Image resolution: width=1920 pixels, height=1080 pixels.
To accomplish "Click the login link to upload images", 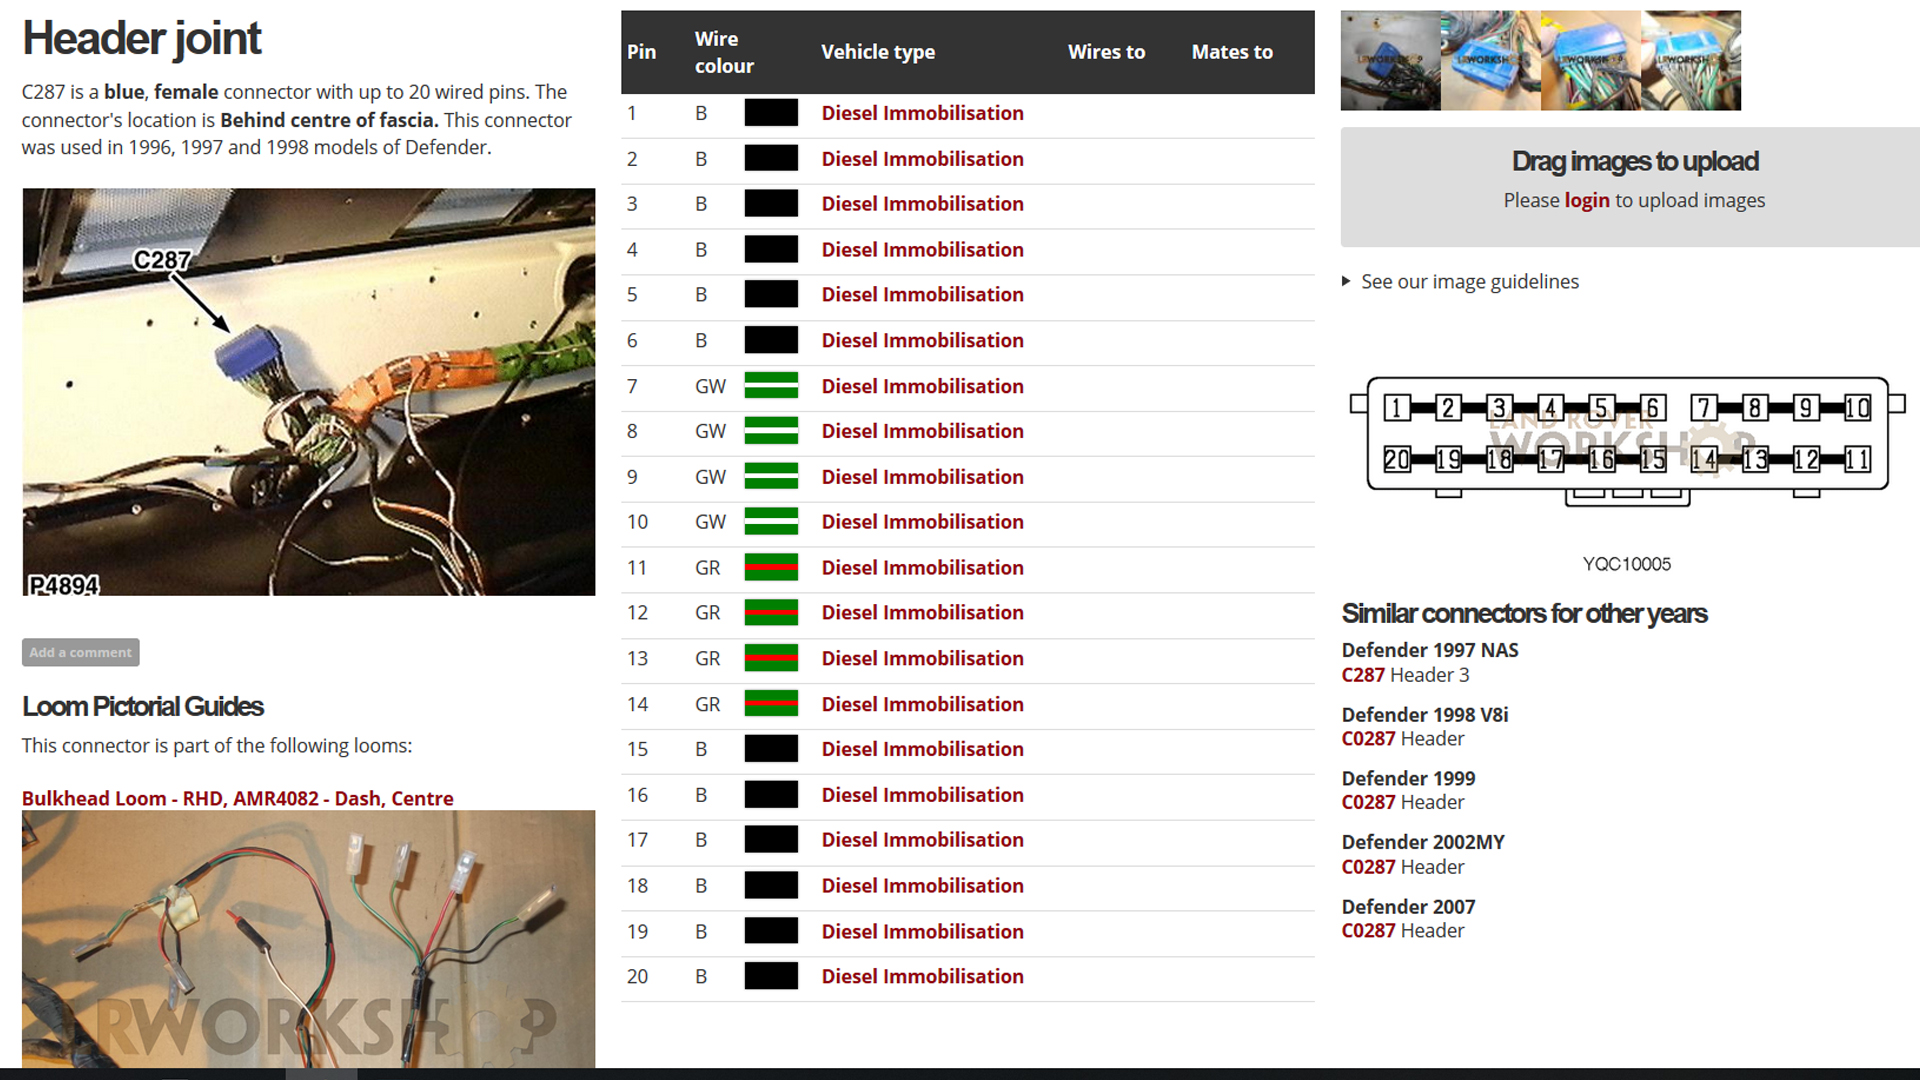I will tap(1586, 200).
